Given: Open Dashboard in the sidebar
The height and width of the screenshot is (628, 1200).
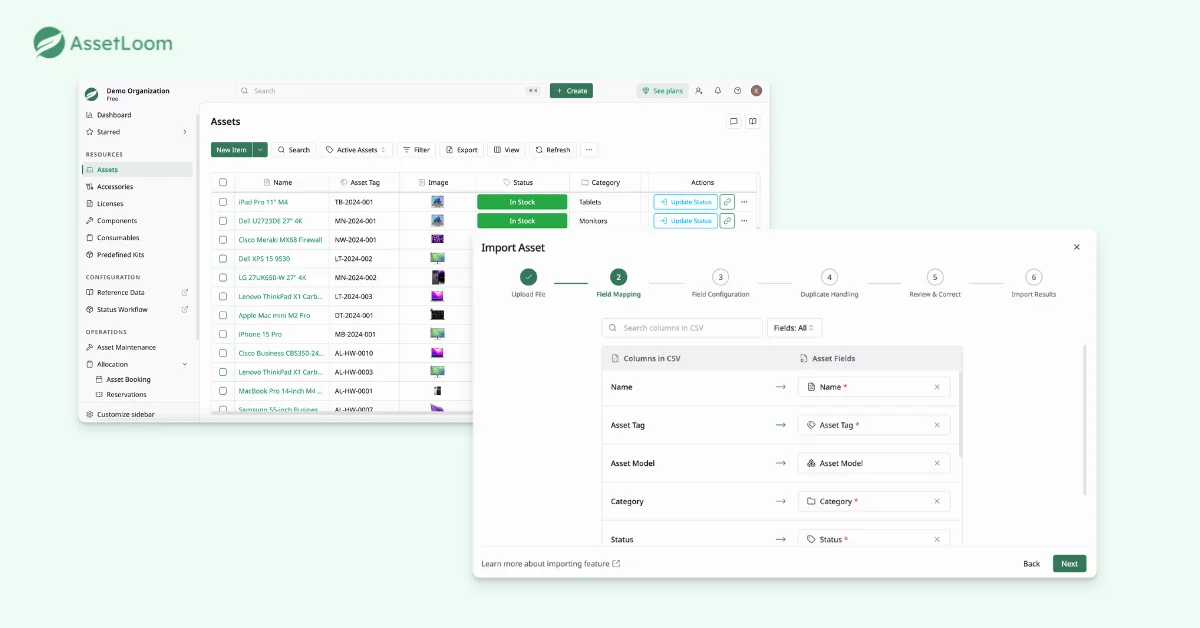Looking at the screenshot, I should (113, 115).
